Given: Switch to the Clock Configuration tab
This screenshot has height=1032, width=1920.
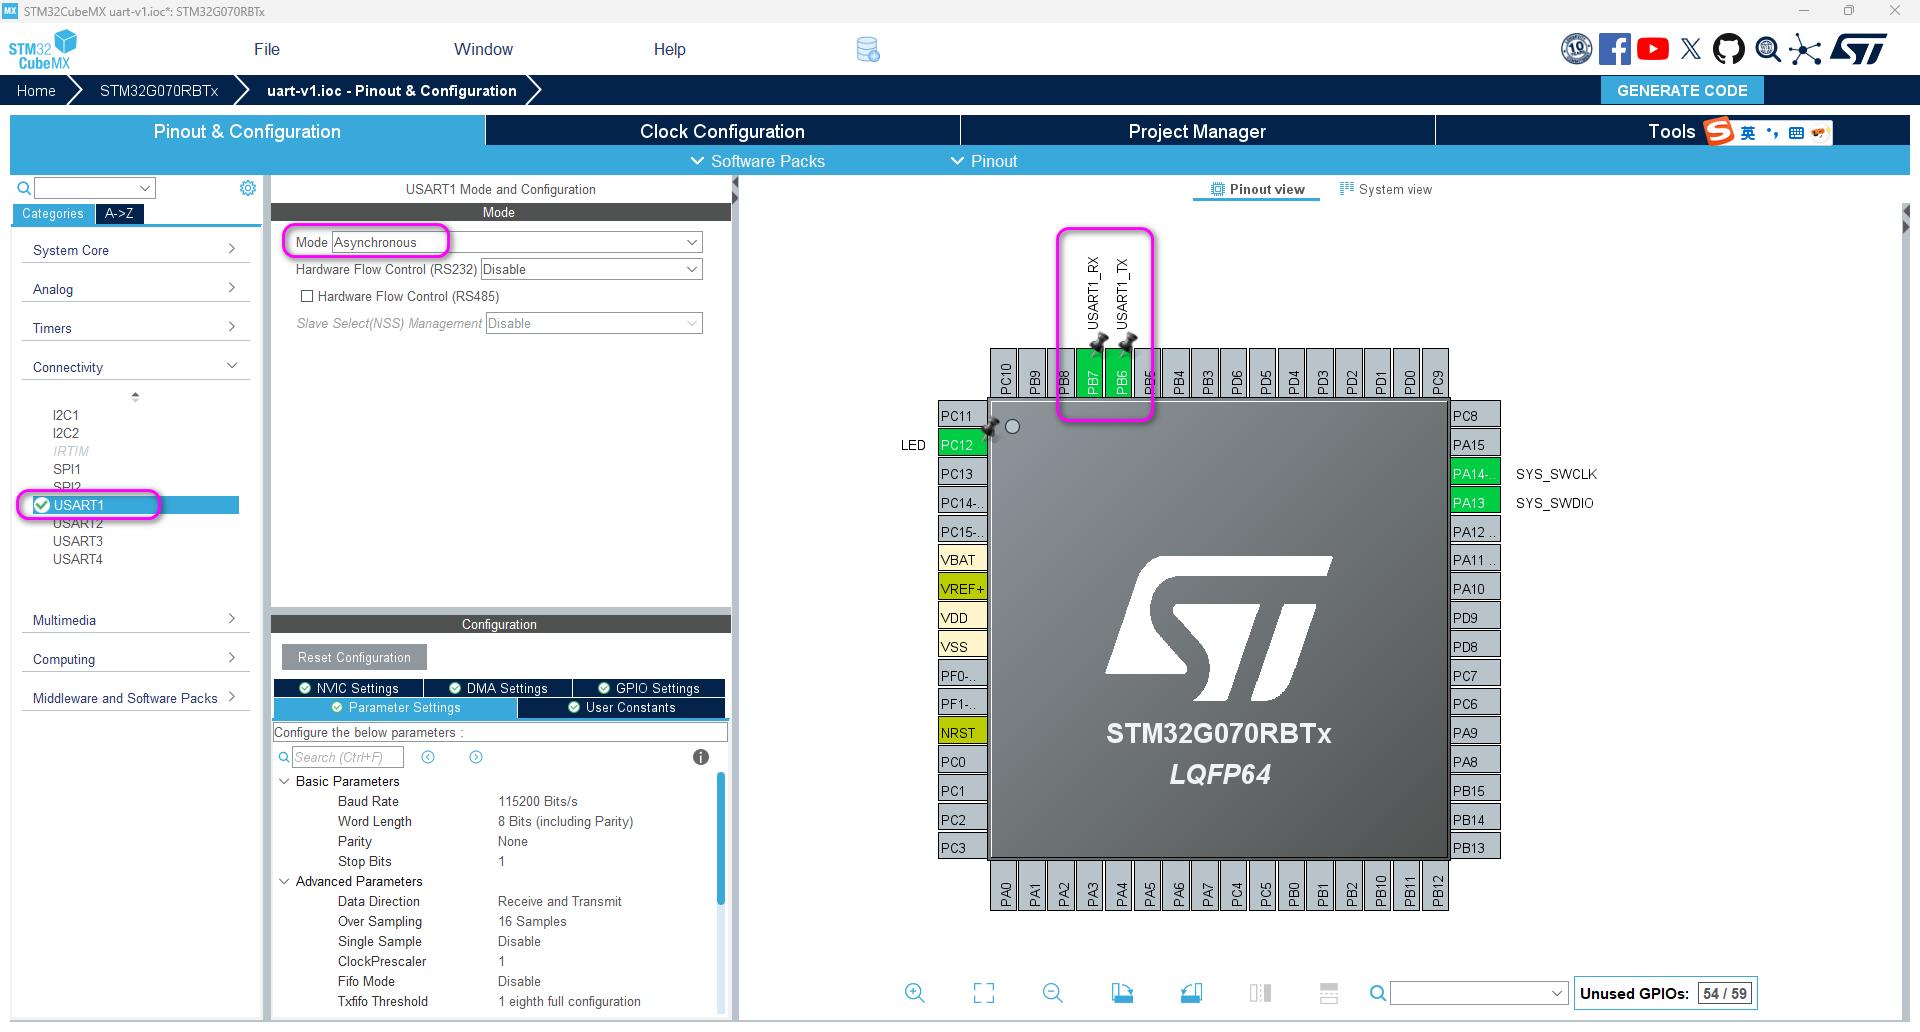Looking at the screenshot, I should (x=722, y=131).
